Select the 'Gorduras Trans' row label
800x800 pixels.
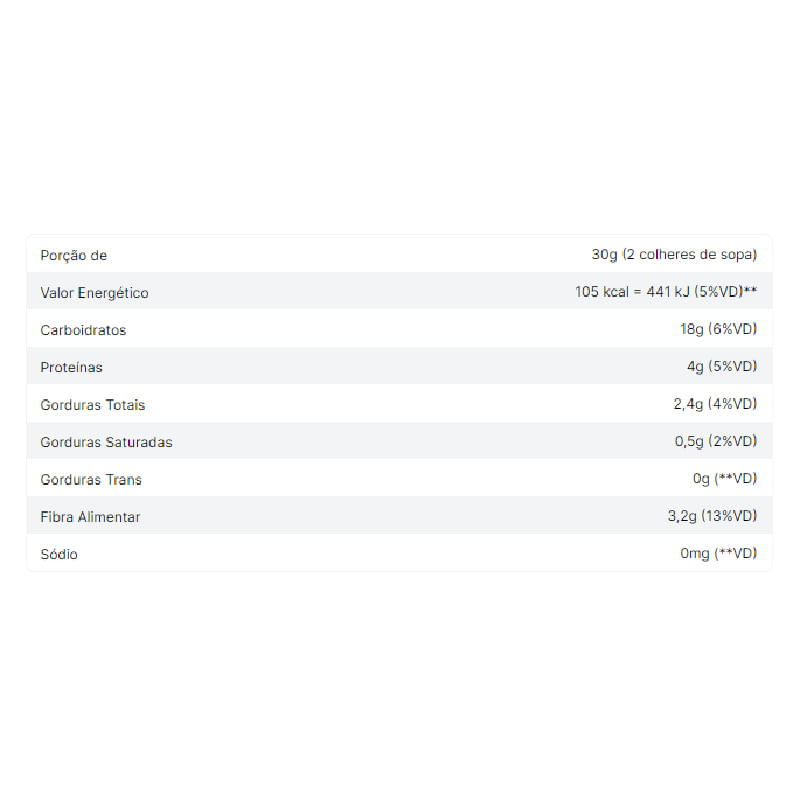click(x=91, y=479)
